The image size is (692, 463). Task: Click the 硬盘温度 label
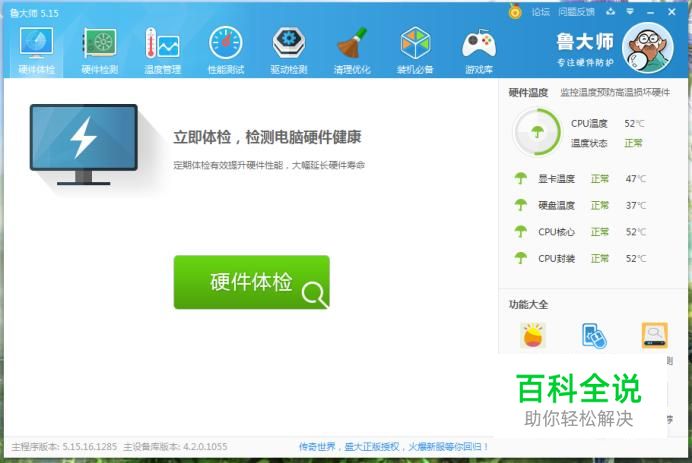pos(557,205)
